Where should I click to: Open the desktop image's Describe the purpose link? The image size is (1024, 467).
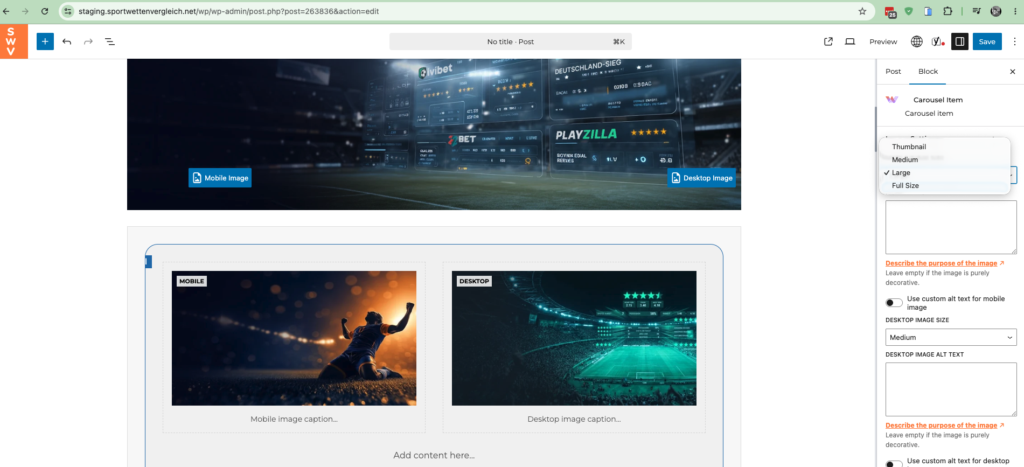944,425
